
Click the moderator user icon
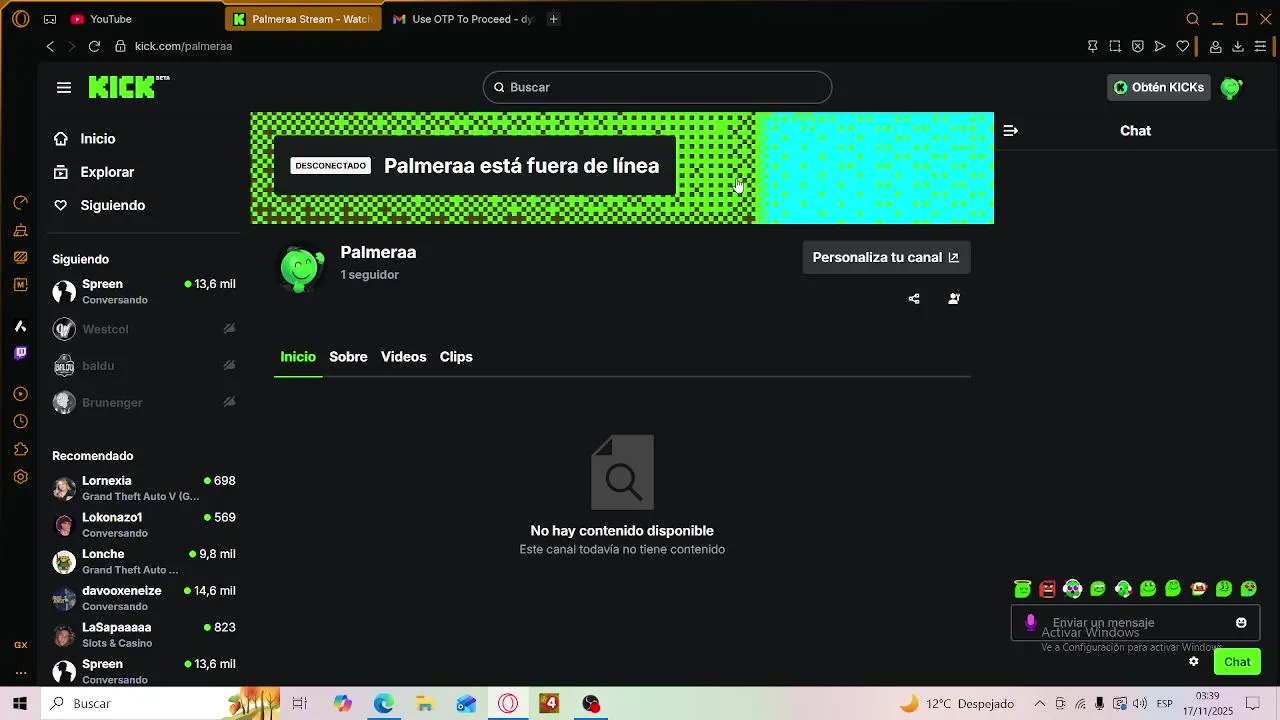(x=954, y=298)
